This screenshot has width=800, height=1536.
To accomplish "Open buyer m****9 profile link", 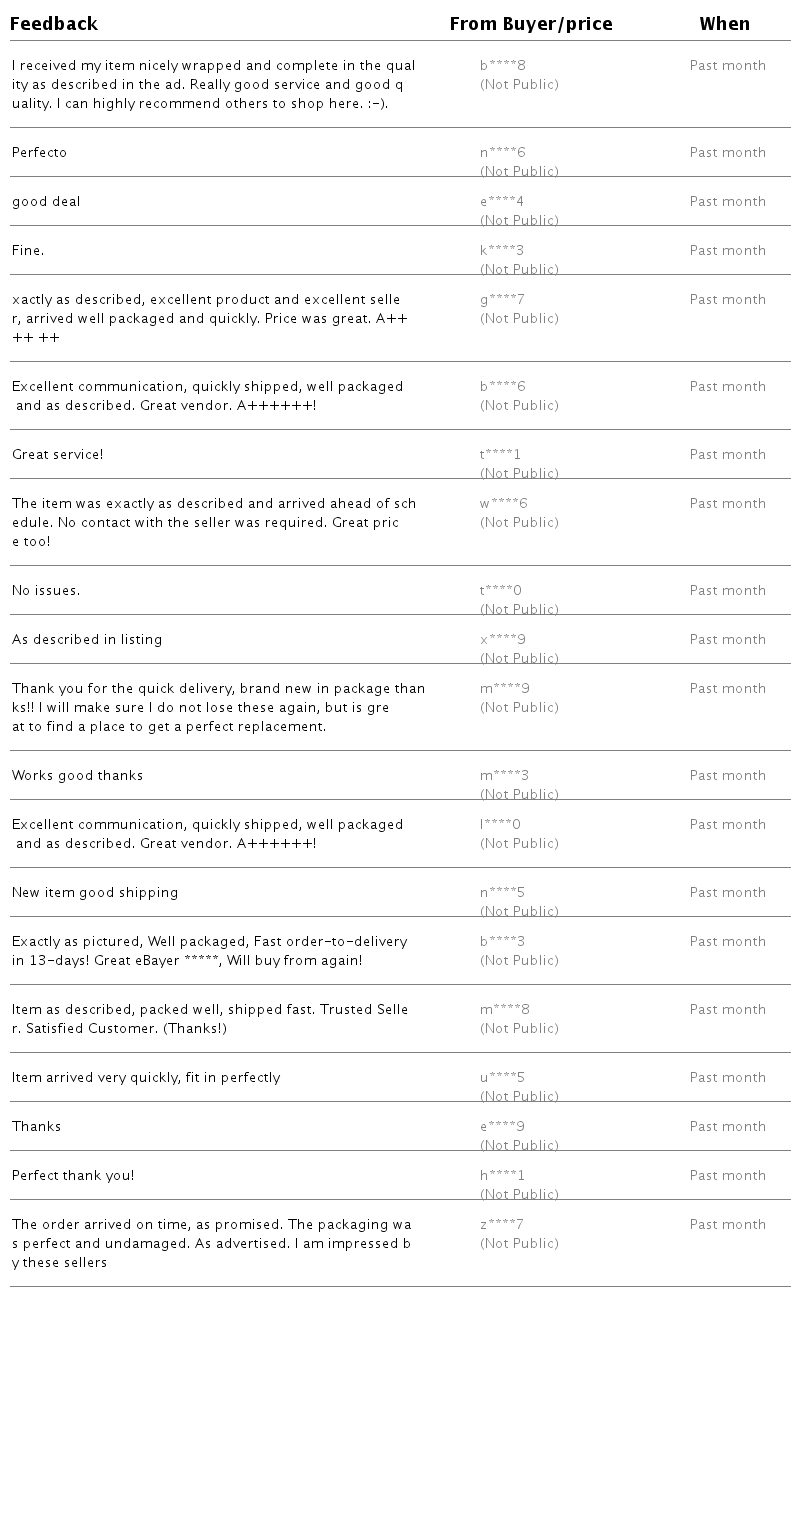I will coord(504,689).
